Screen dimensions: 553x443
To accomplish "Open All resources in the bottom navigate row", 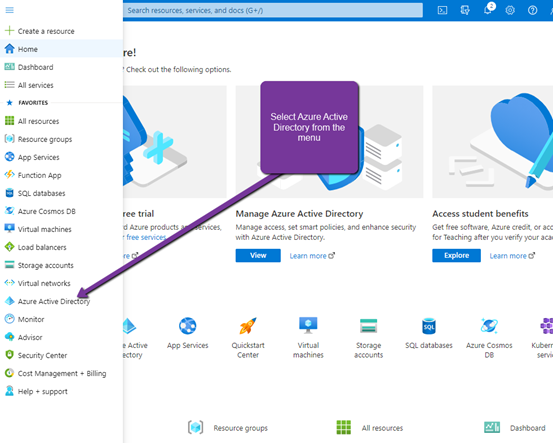I will (370, 427).
